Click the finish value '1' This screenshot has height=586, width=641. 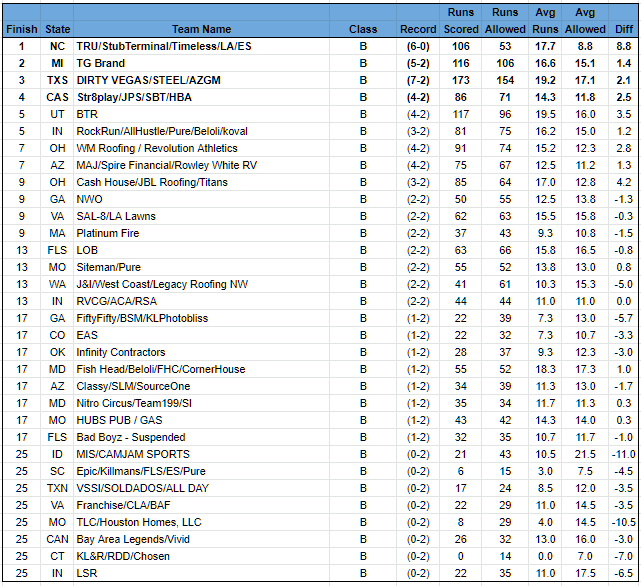click(22, 46)
